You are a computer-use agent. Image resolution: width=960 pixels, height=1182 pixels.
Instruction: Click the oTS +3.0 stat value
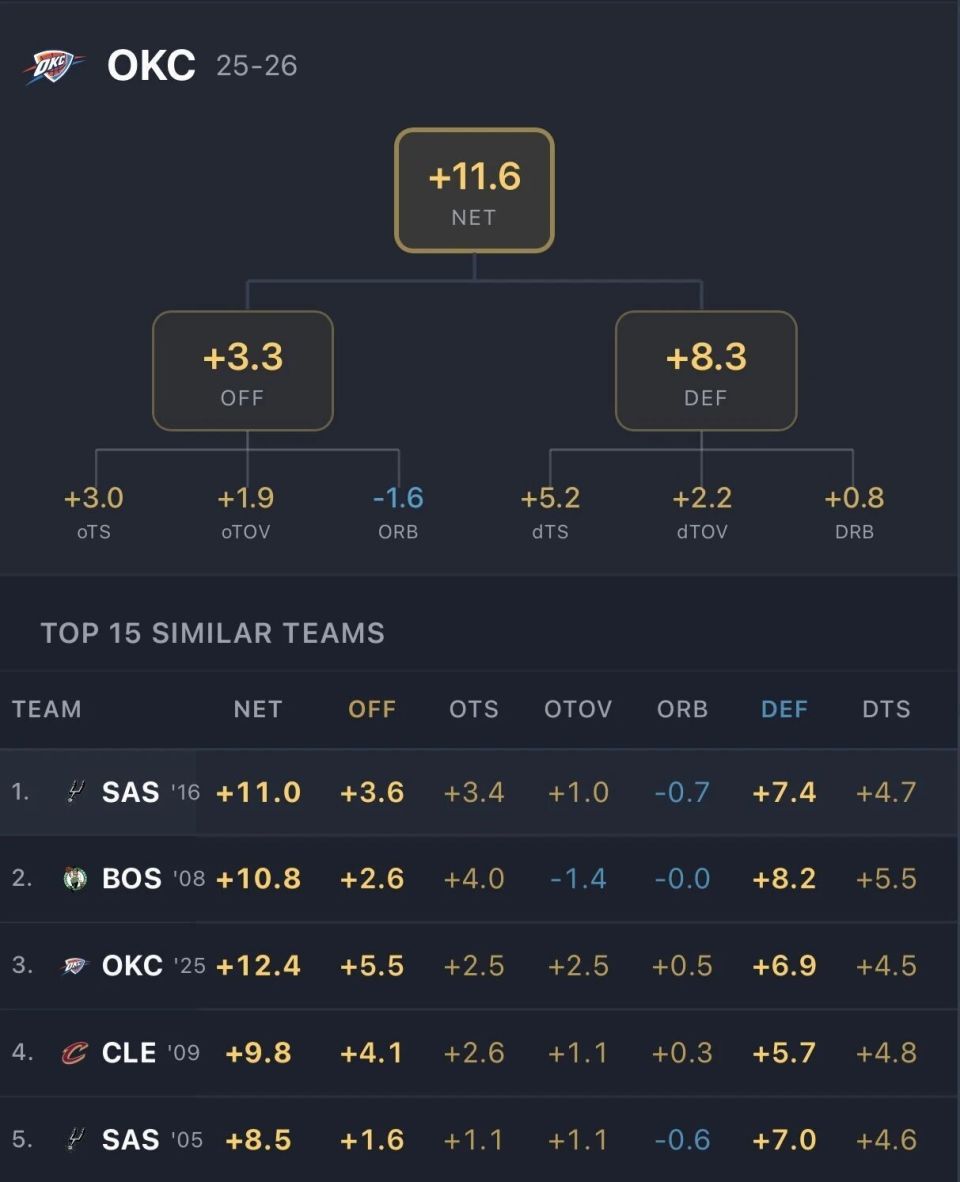[x=94, y=498]
